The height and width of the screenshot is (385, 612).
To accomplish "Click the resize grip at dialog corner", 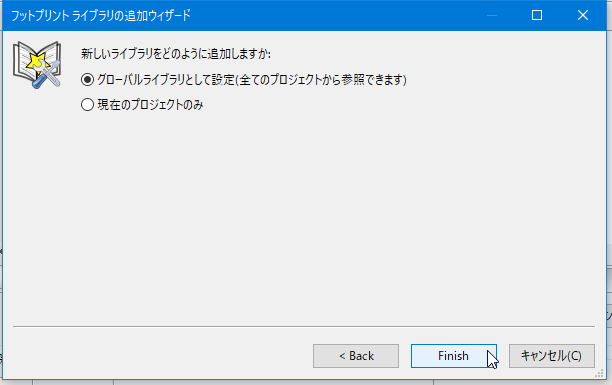I will (x=599, y=374).
